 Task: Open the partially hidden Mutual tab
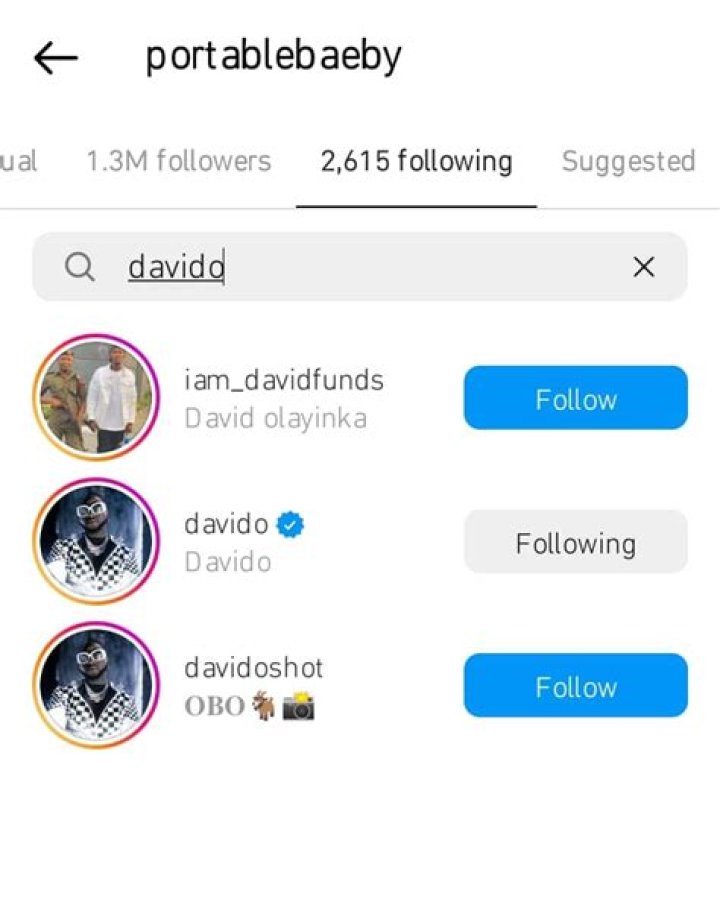(18, 161)
